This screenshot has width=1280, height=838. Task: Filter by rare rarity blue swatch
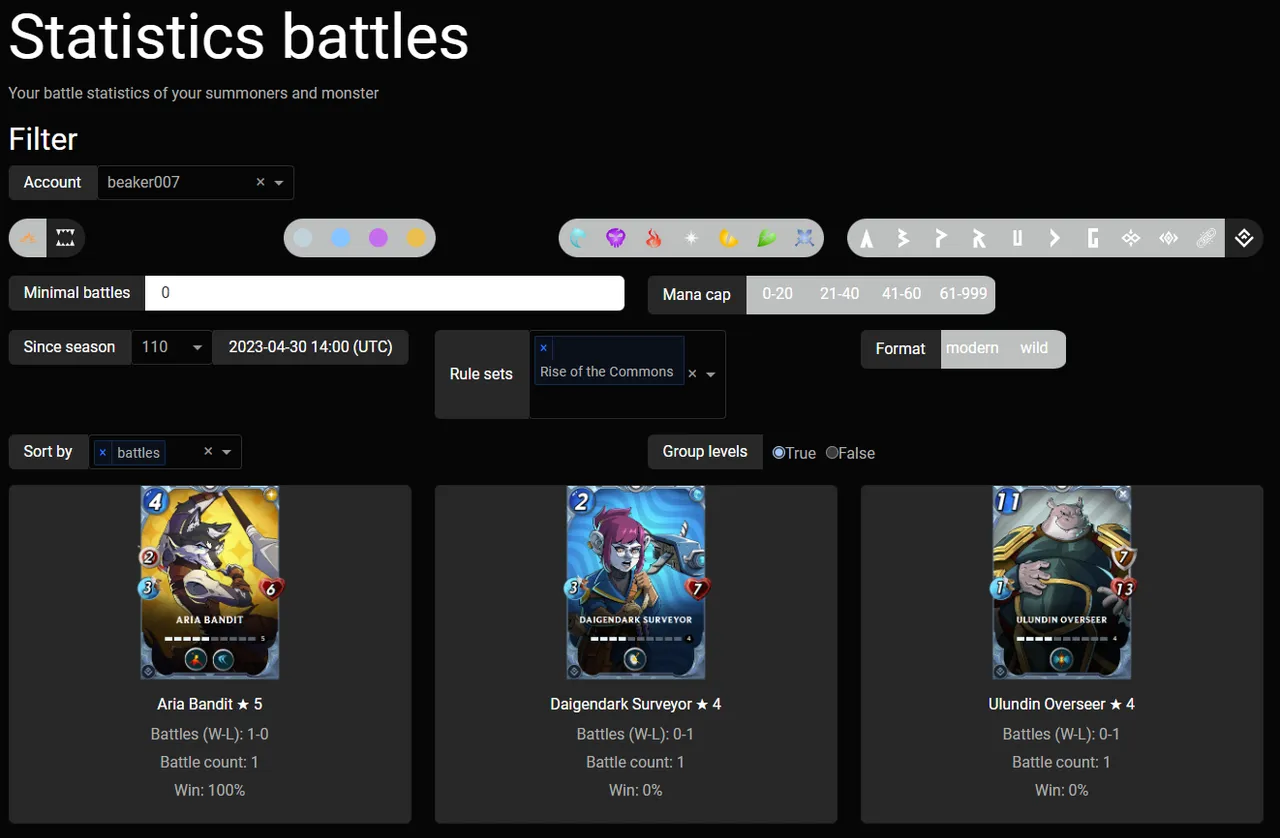pos(341,238)
